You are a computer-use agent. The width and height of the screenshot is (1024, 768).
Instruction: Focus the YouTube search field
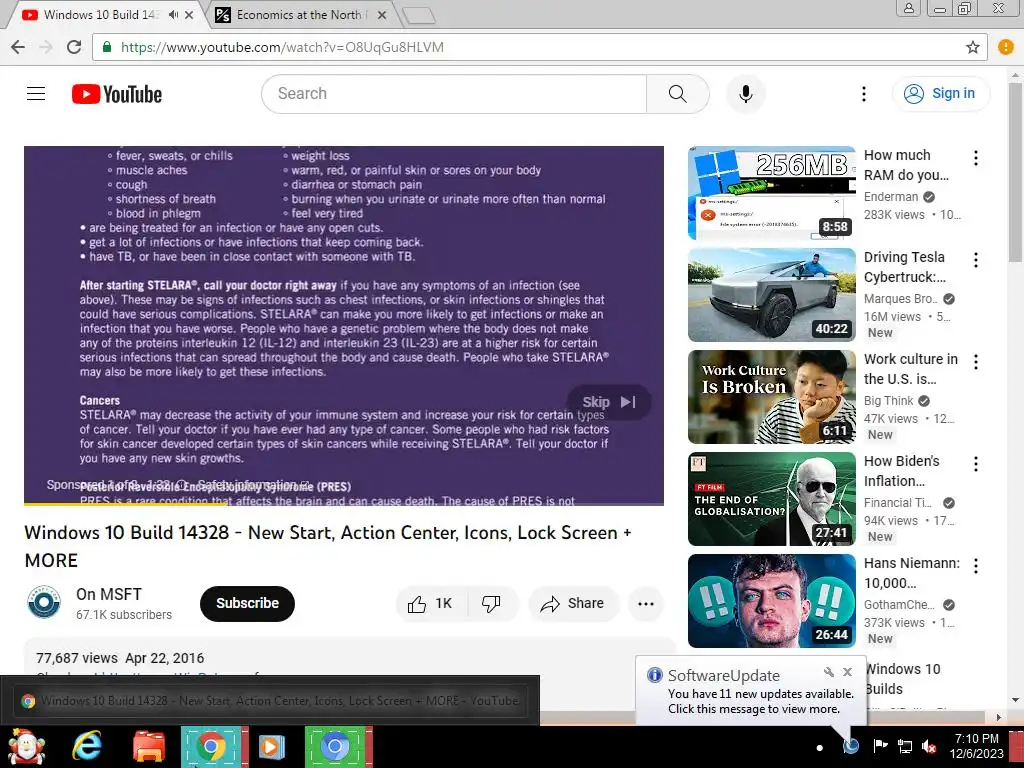coord(454,94)
